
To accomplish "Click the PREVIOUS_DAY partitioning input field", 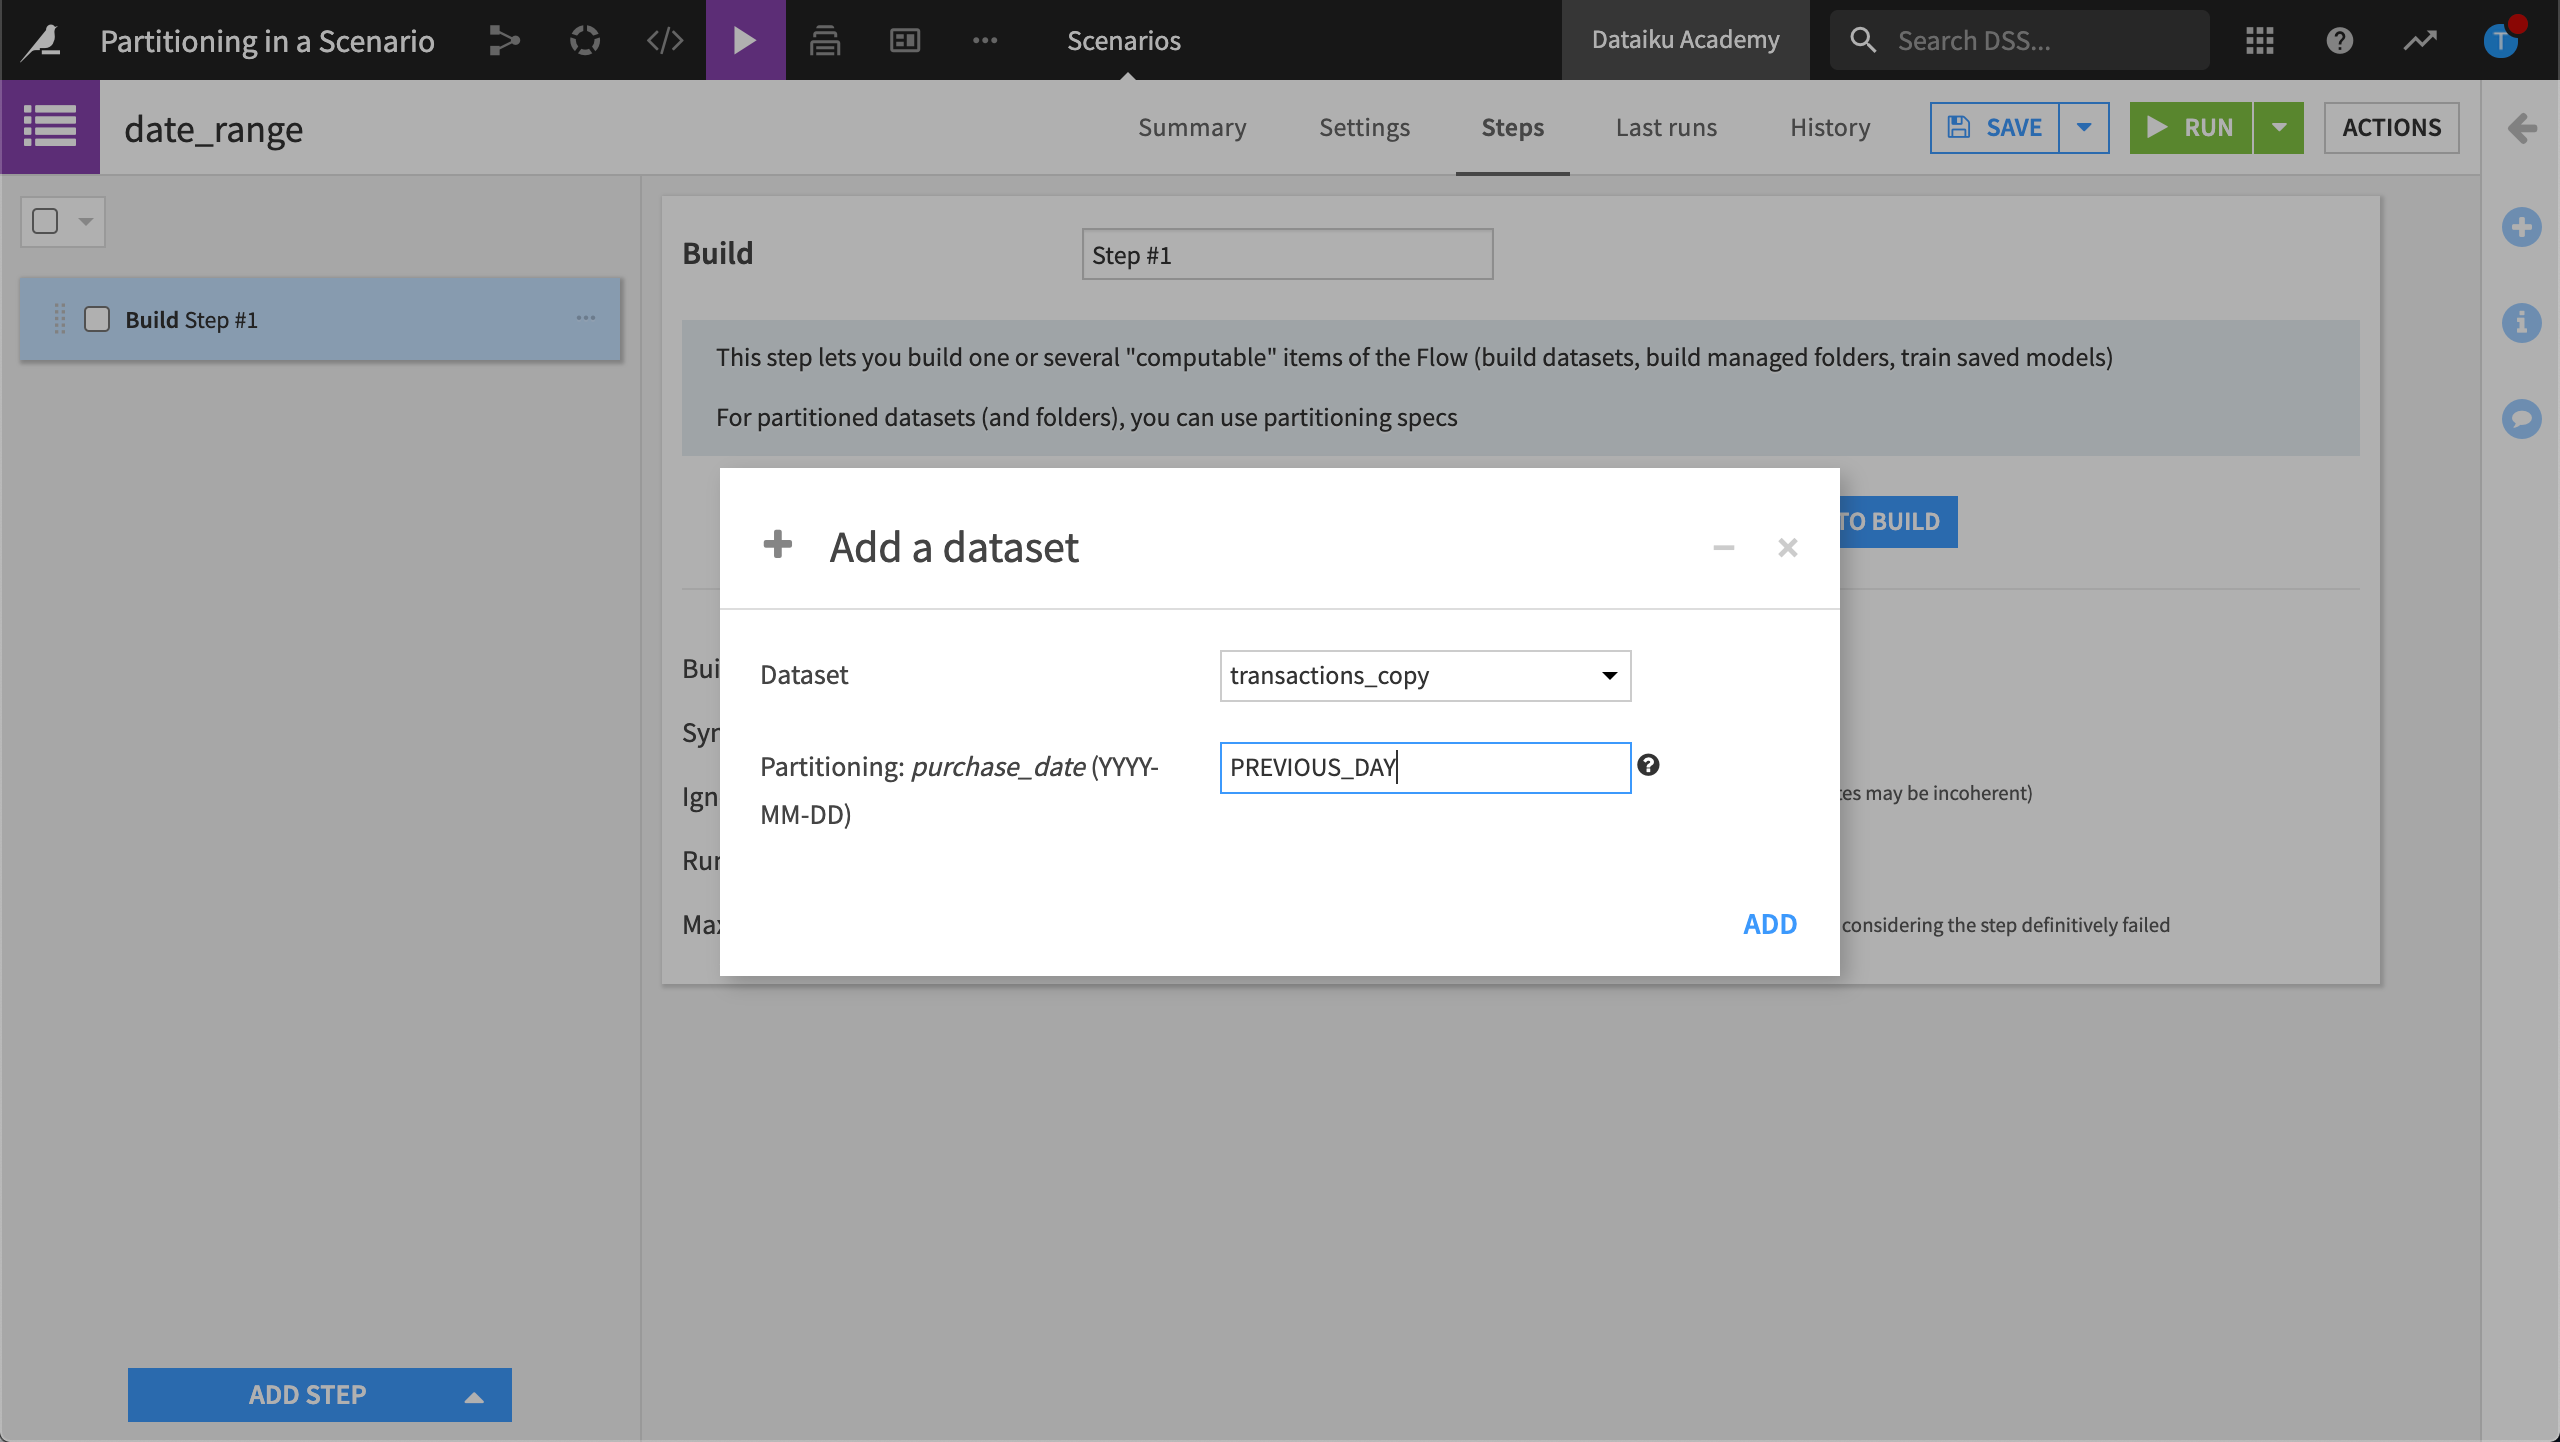I will coord(1425,768).
